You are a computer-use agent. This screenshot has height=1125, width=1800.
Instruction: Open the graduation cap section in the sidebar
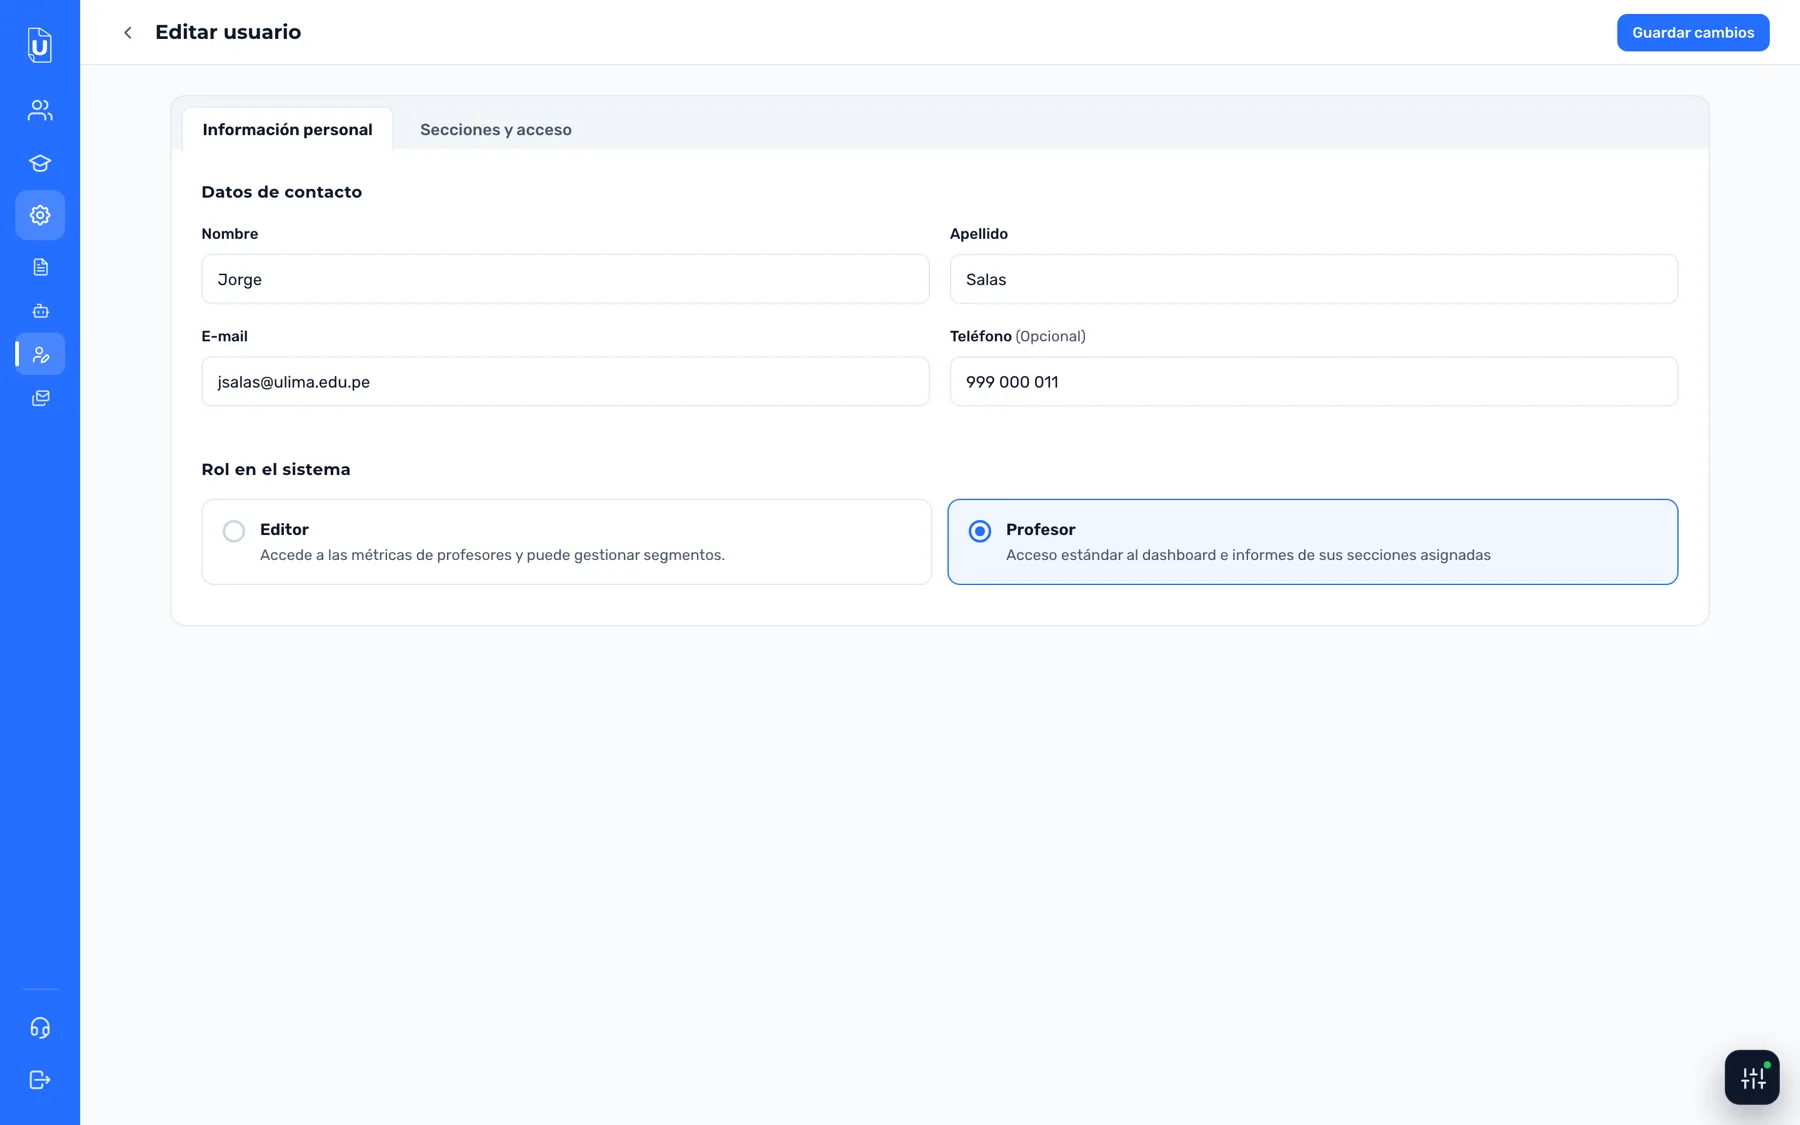(40, 163)
